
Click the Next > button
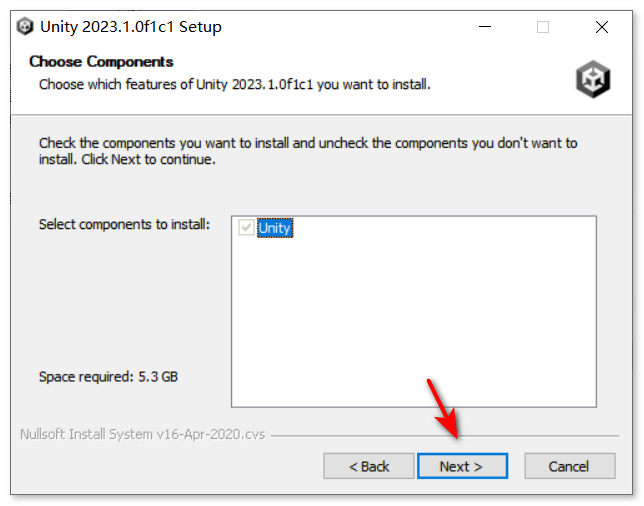click(462, 466)
